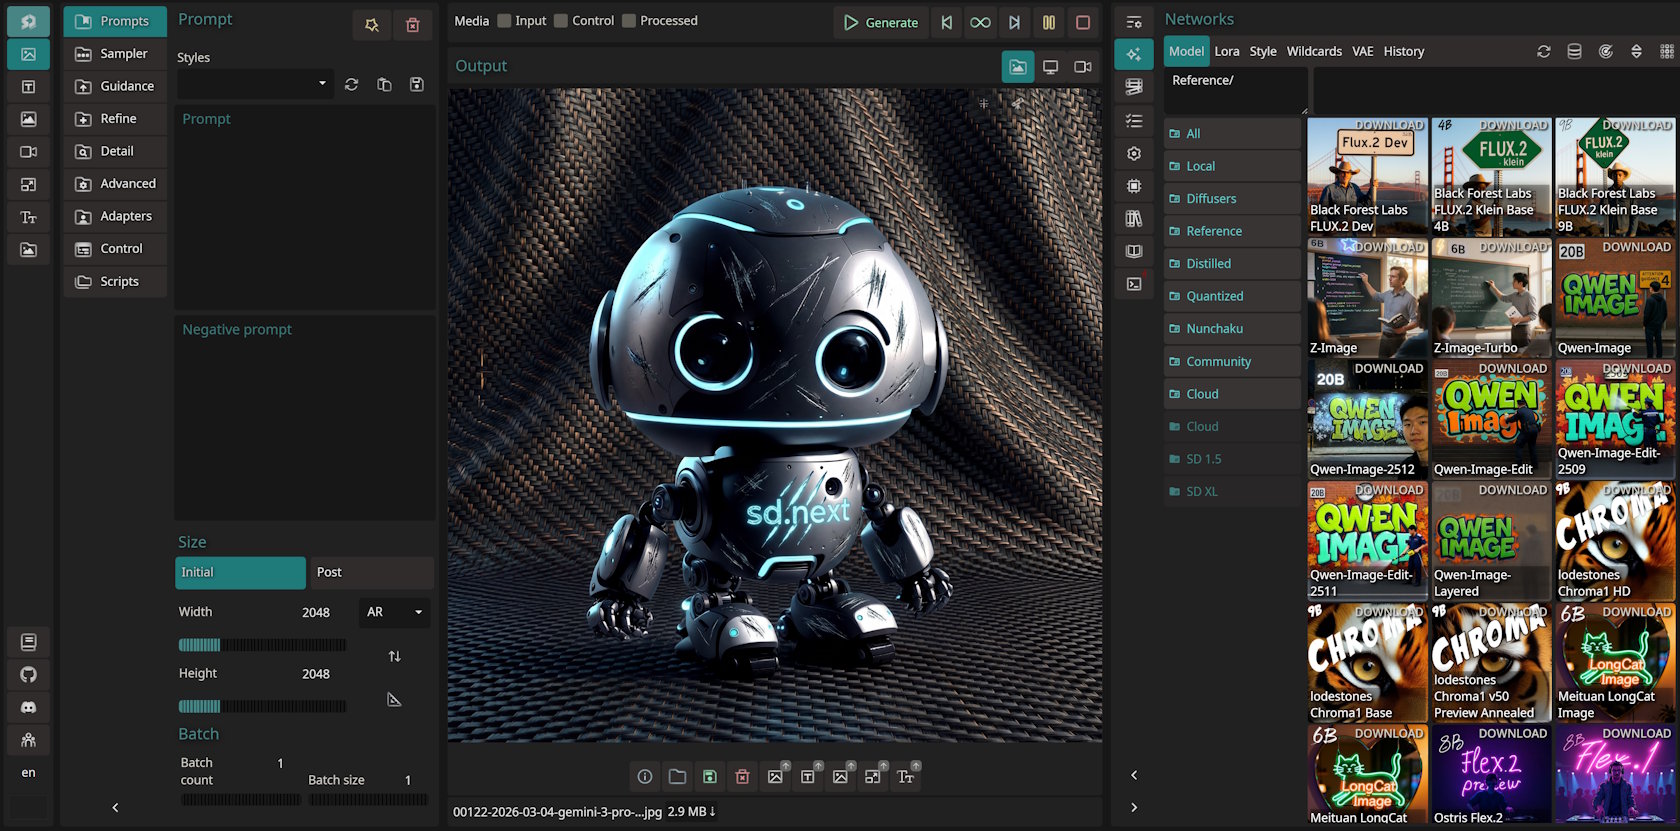This screenshot has width=1680, height=831.
Task: Delete the output image using trash icon
Action: (x=742, y=777)
